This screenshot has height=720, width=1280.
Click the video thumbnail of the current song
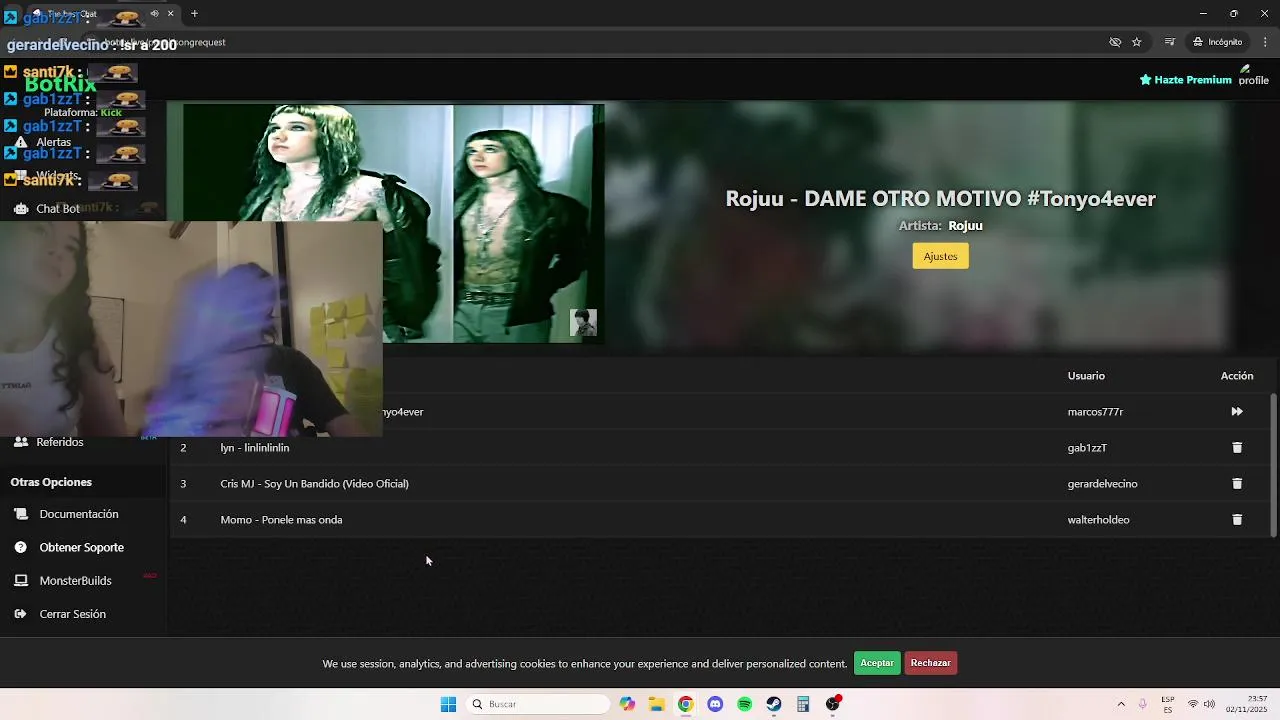(394, 223)
